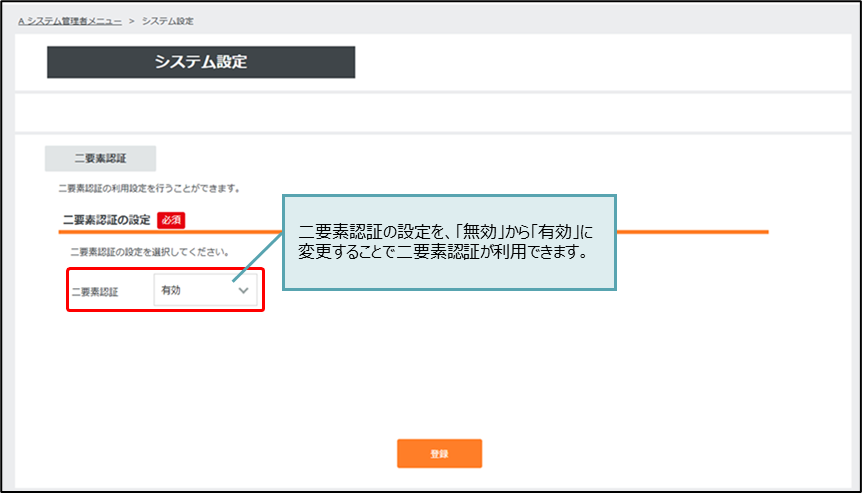The height and width of the screenshot is (493, 862).
Task: Click the 有効 value text in the dropdown
Action: 171,291
